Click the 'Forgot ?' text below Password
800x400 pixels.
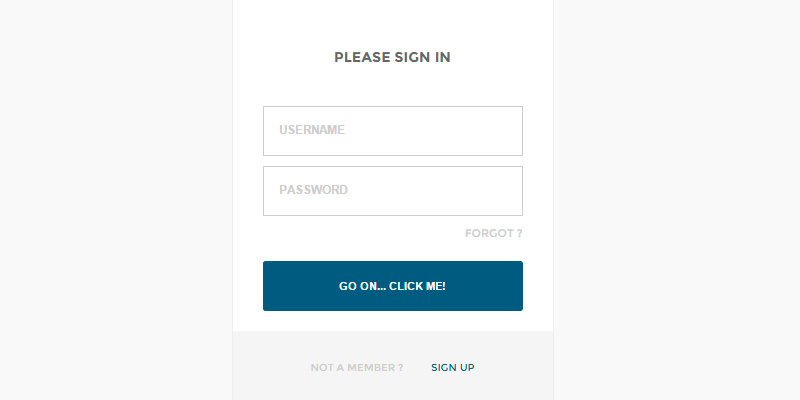pyautogui.click(x=493, y=234)
